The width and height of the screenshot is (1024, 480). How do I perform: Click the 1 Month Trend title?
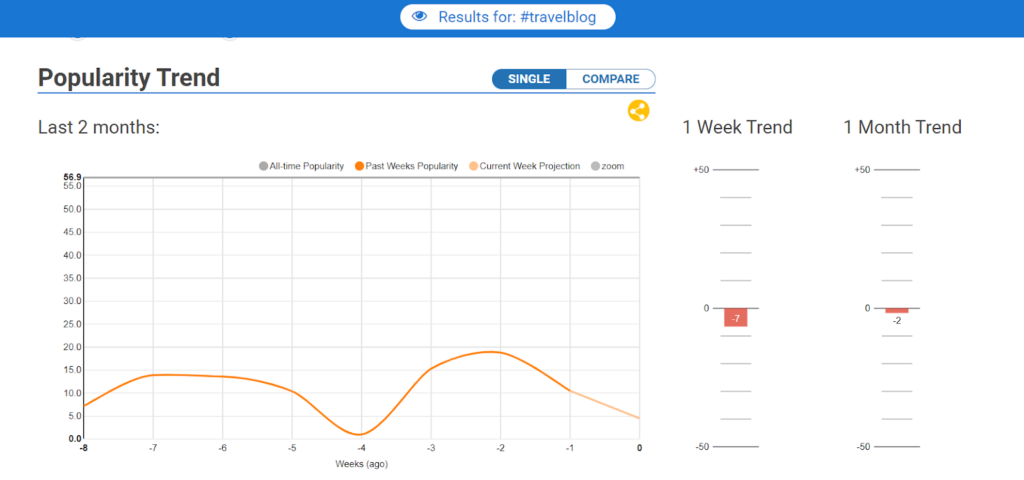(x=902, y=127)
